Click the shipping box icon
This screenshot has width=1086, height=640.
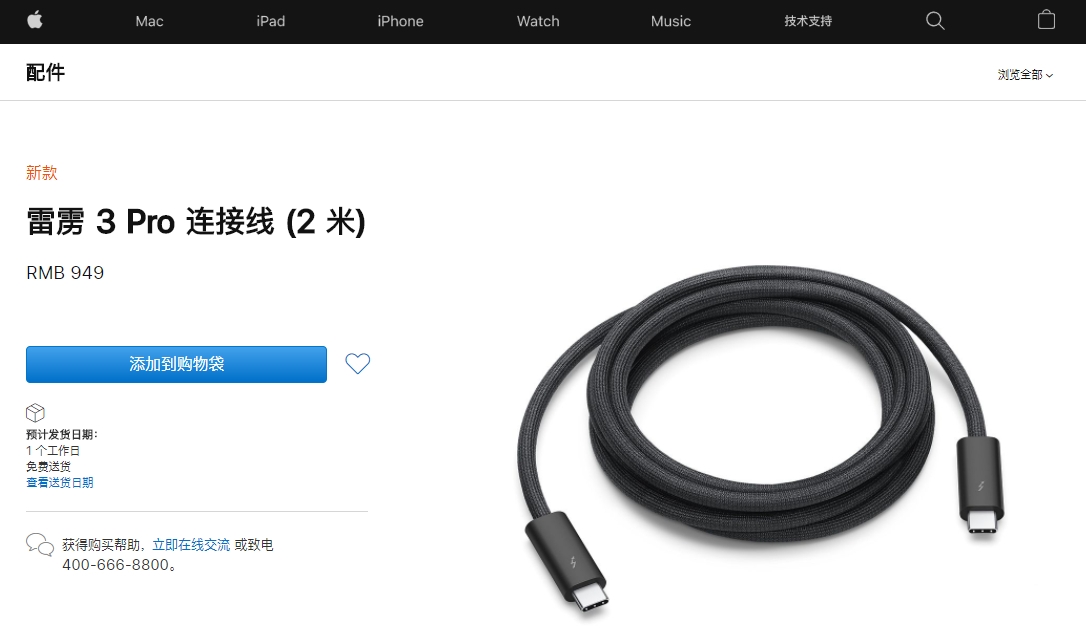point(35,413)
